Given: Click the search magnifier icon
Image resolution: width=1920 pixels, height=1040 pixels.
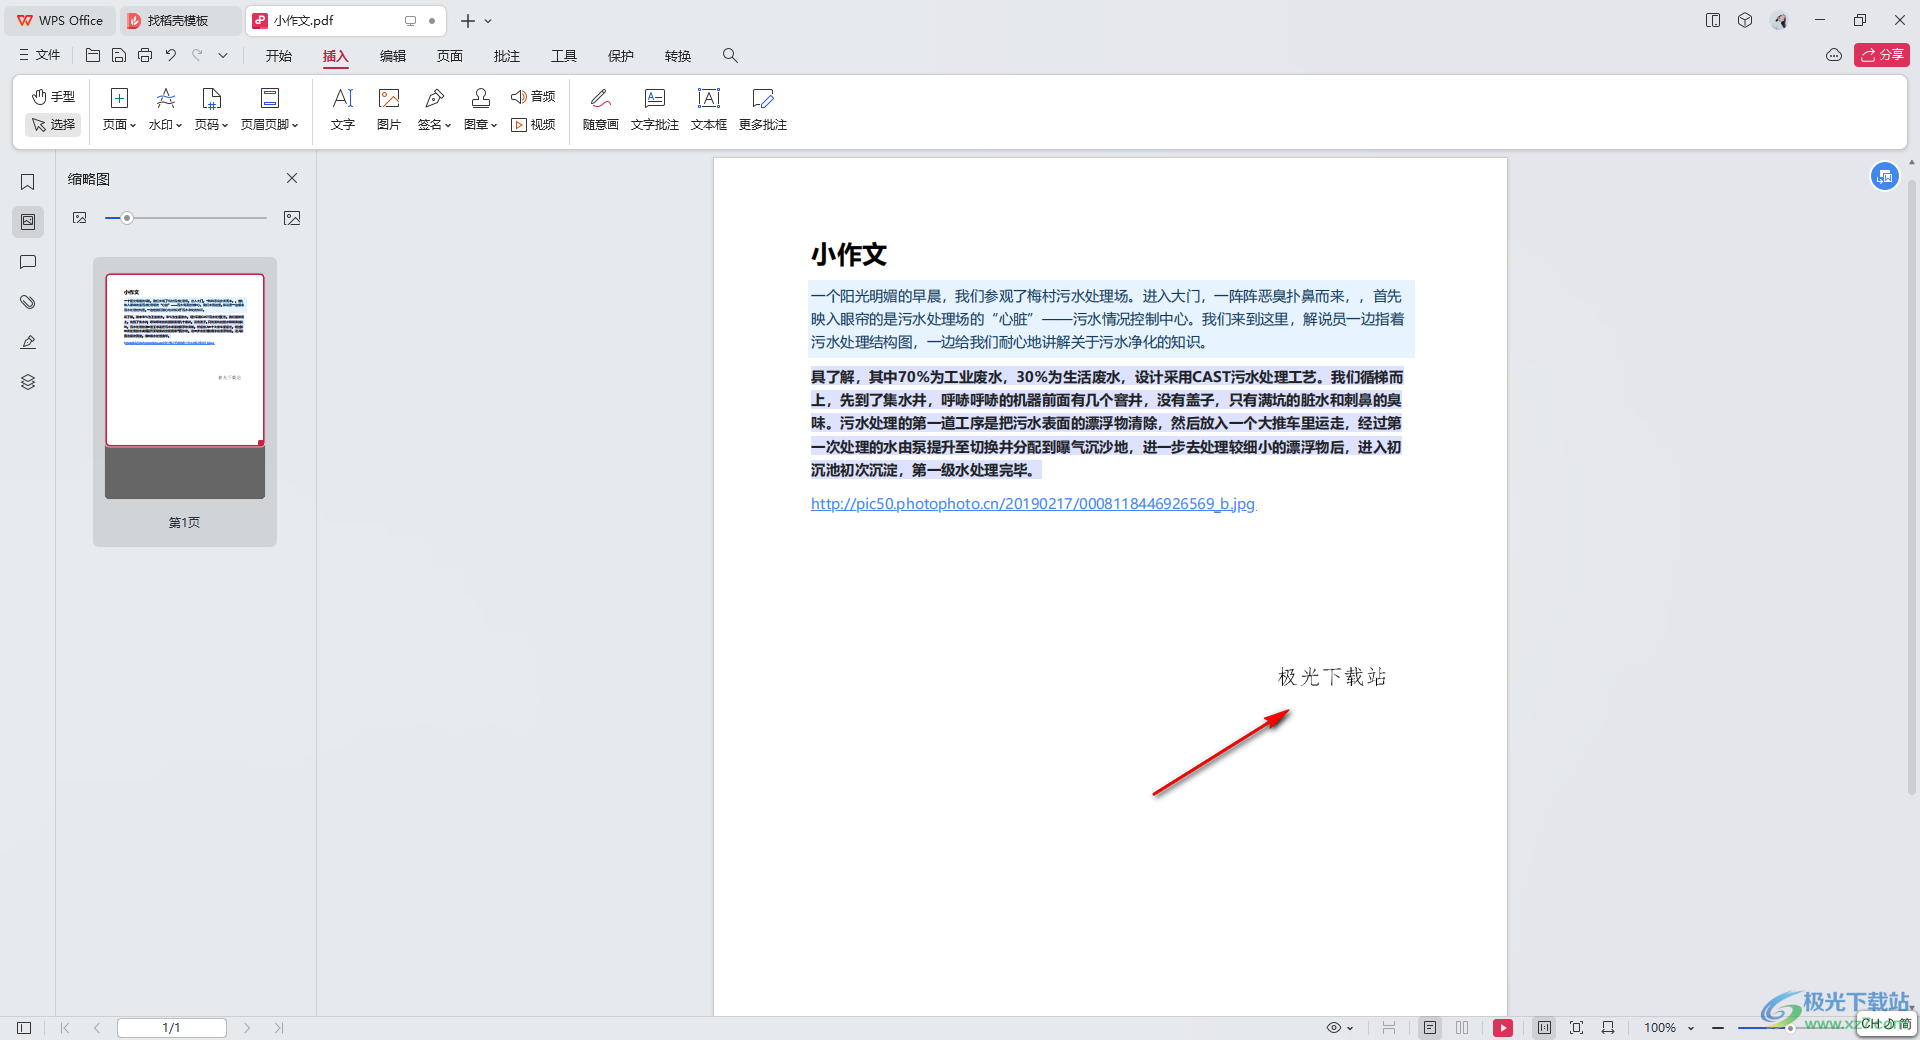Looking at the screenshot, I should click(x=730, y=56).
